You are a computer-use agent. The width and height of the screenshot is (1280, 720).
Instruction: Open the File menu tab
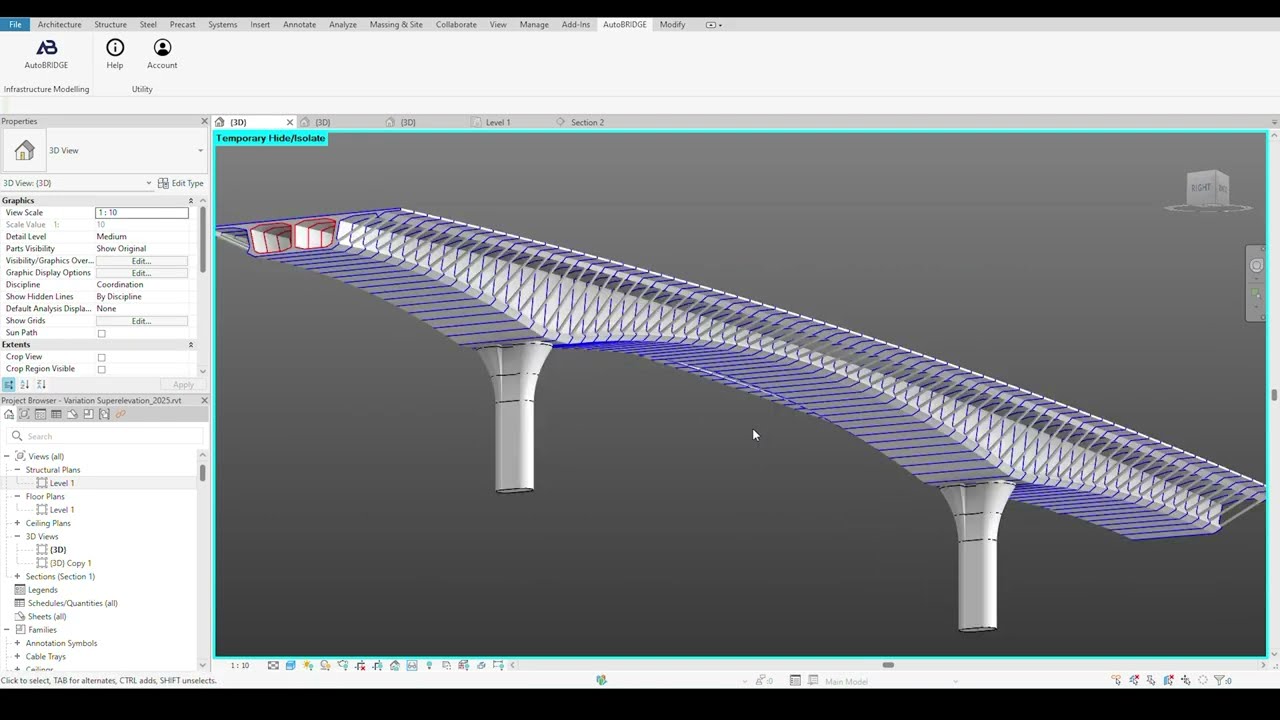15,24
